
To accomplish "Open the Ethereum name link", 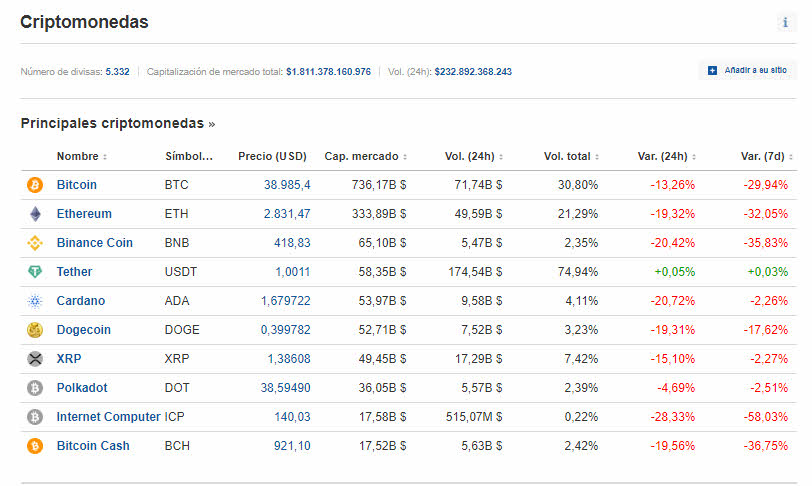I will coord(84,214).
